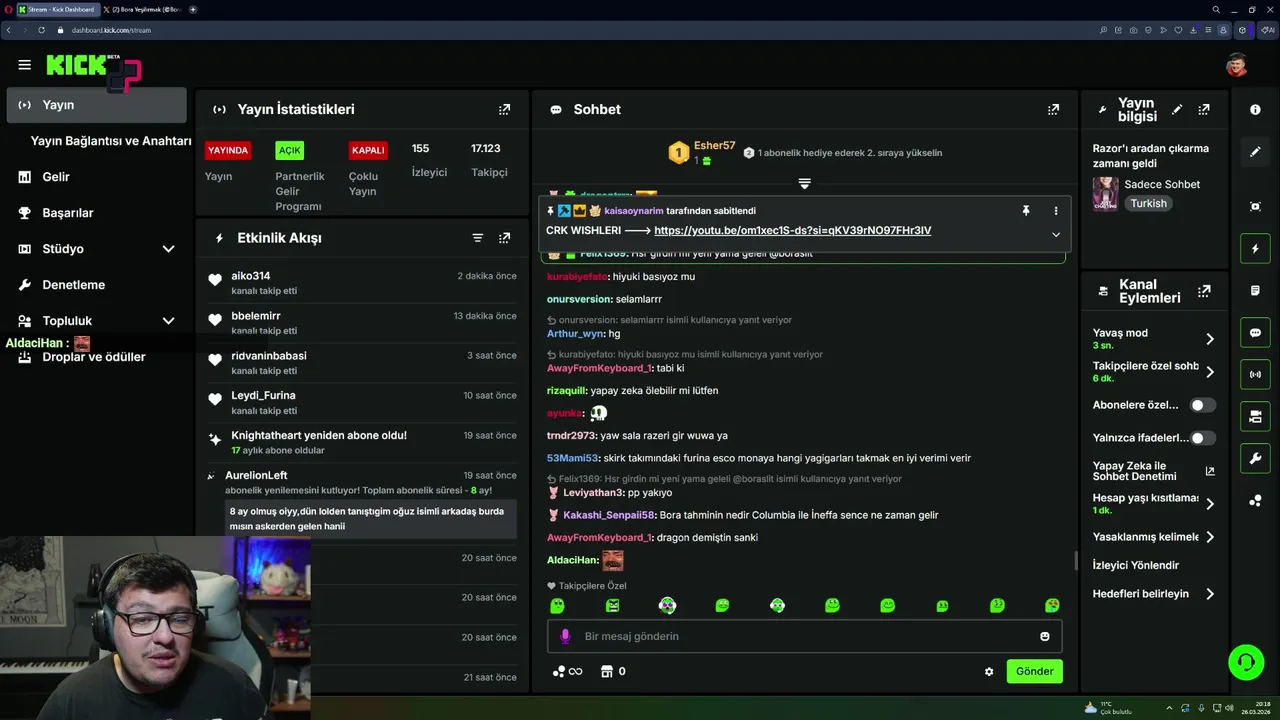Click the channel points icon with infinity symbol
This screenshot has width=1280, height=720.
coord(567,671)
